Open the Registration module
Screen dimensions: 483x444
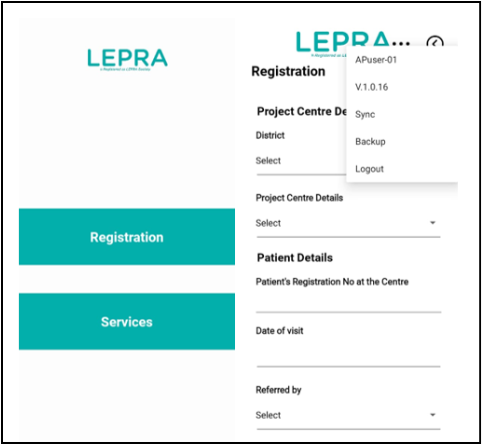click(127, 237)
